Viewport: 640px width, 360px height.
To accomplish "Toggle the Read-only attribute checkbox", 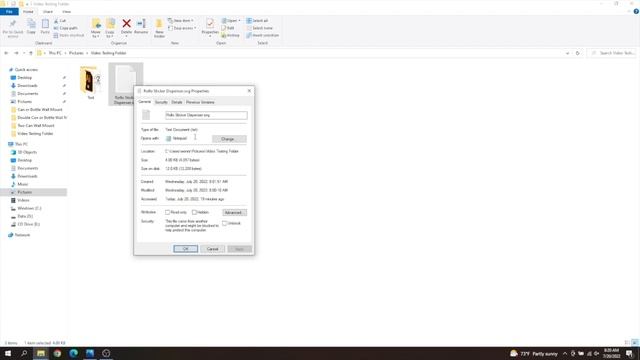I will click(x=167, y=212).
